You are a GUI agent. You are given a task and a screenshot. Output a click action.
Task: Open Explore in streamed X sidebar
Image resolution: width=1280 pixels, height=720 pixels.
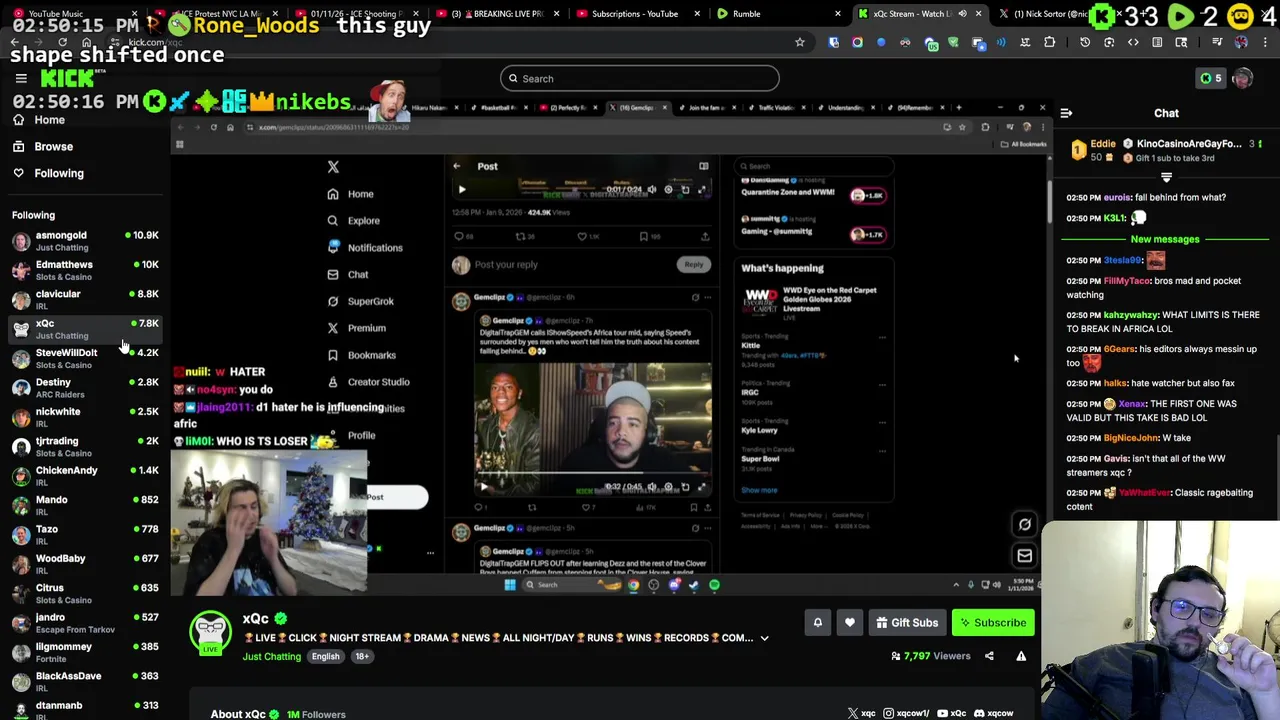354,221
